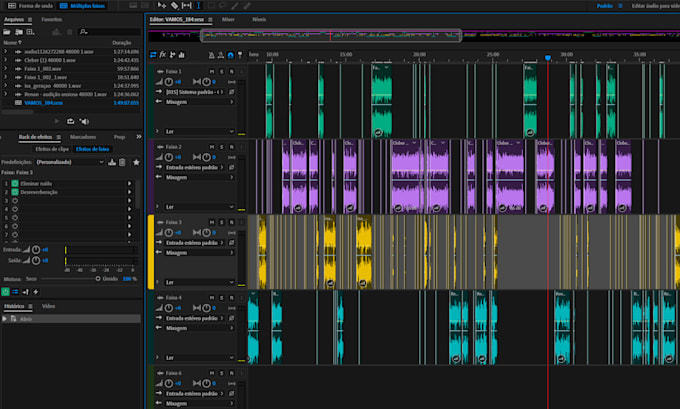The width and height of the screenshot is (680, 409).
Task: Switch to the Favoritos tab
Action: pos(52,20)
